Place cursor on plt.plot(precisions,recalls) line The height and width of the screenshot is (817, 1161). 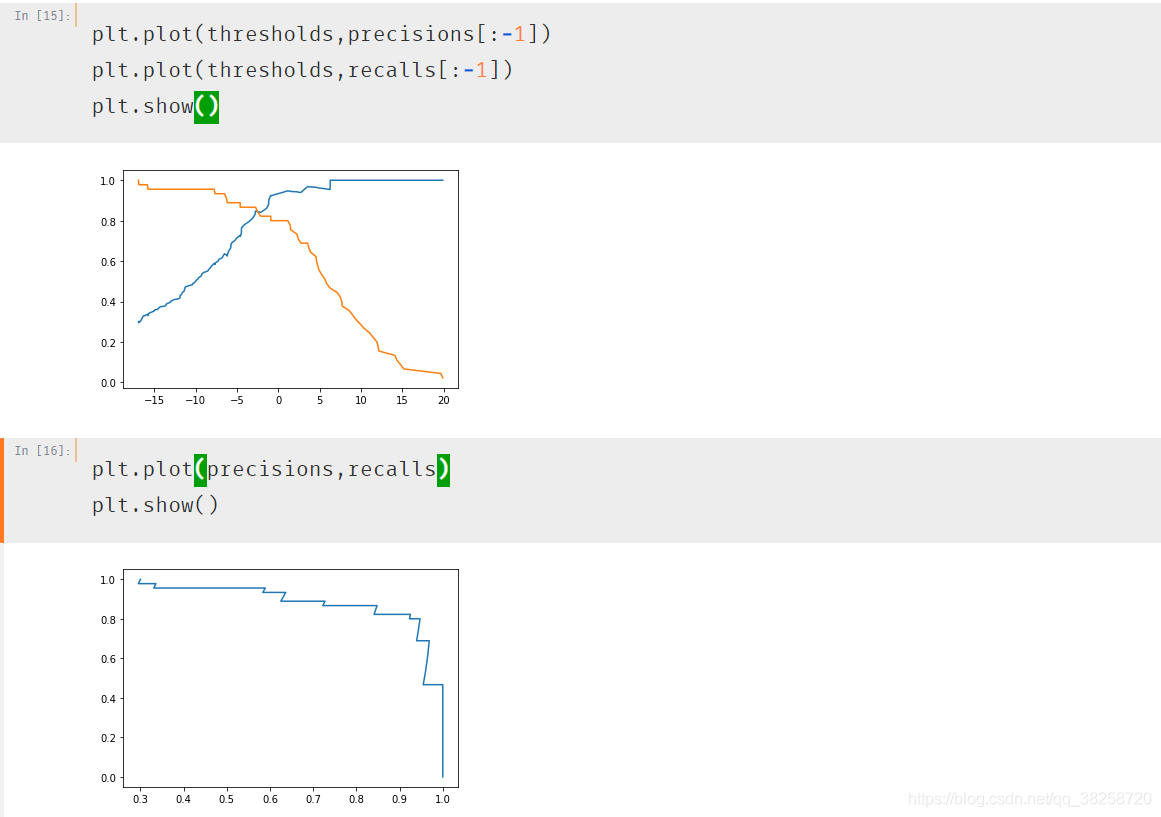(270, 470)
